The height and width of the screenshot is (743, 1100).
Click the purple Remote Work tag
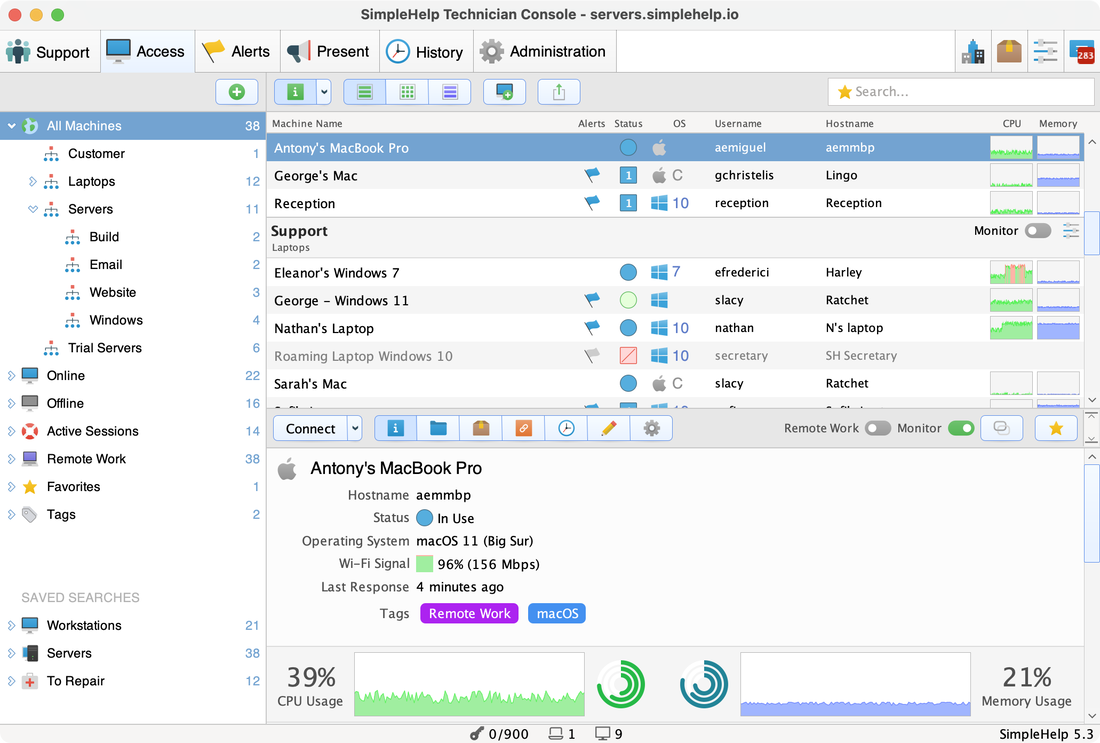469,613
